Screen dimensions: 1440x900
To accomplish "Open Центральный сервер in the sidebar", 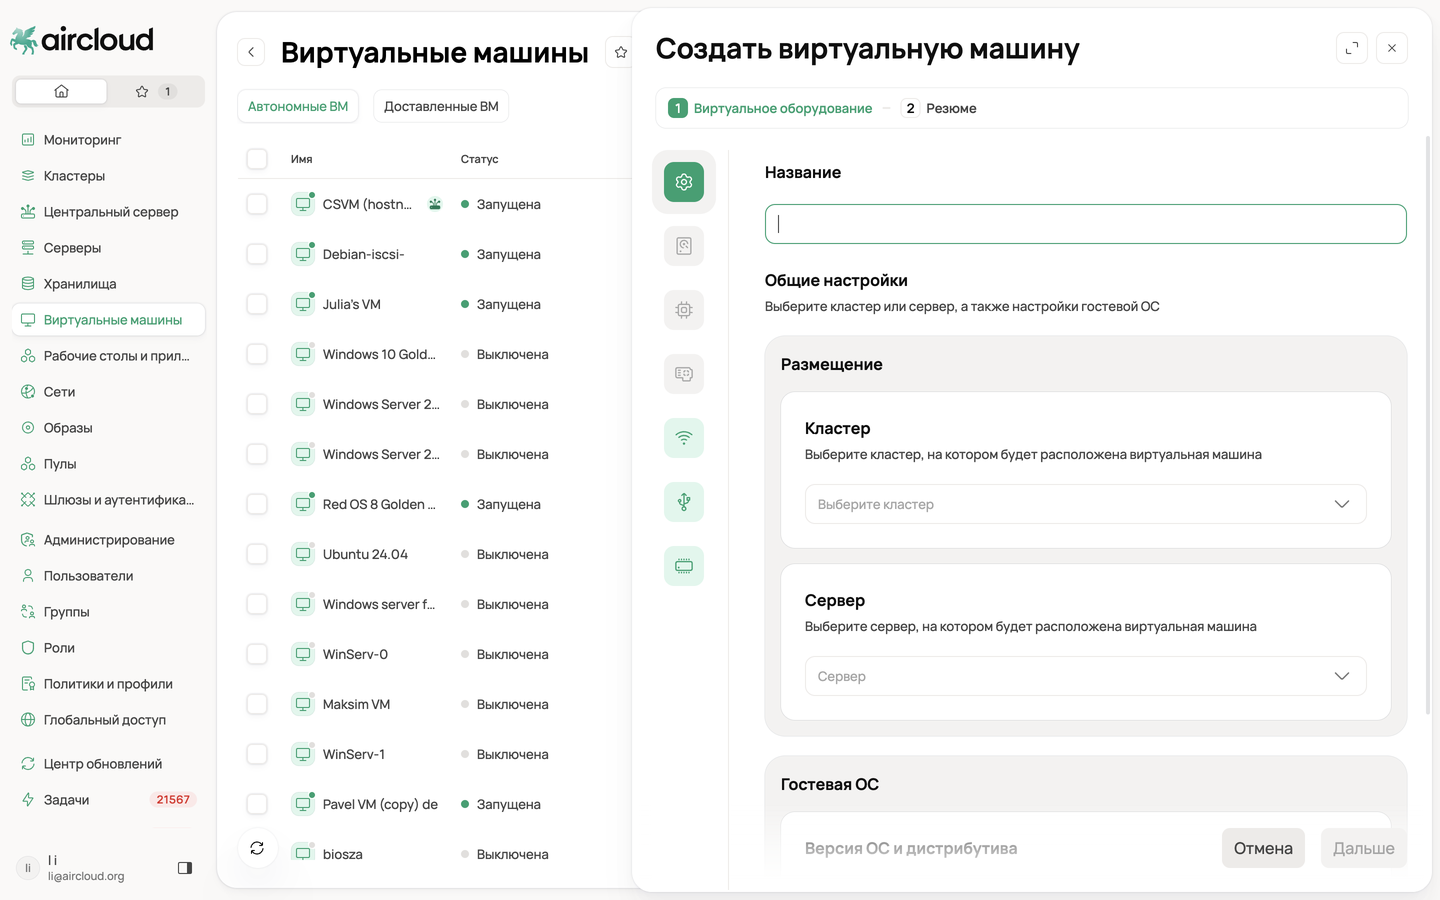I will coord(108,212).
